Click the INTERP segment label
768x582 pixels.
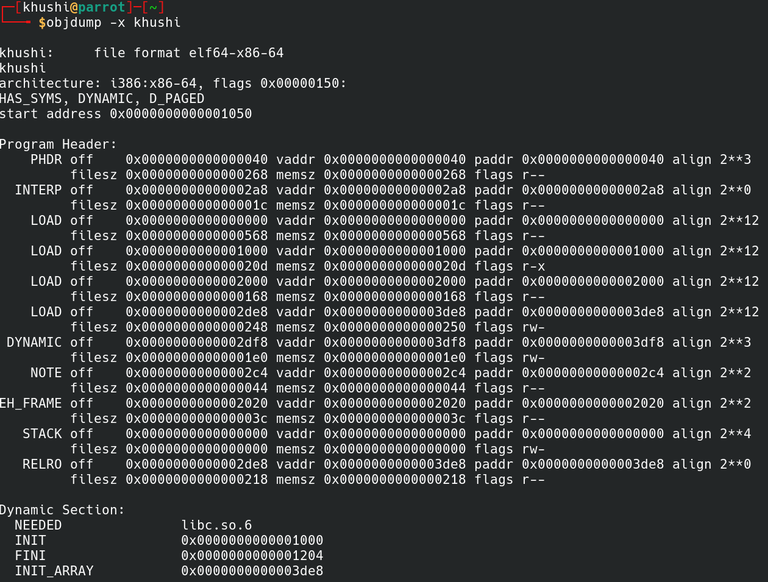(x=38, y=190)
